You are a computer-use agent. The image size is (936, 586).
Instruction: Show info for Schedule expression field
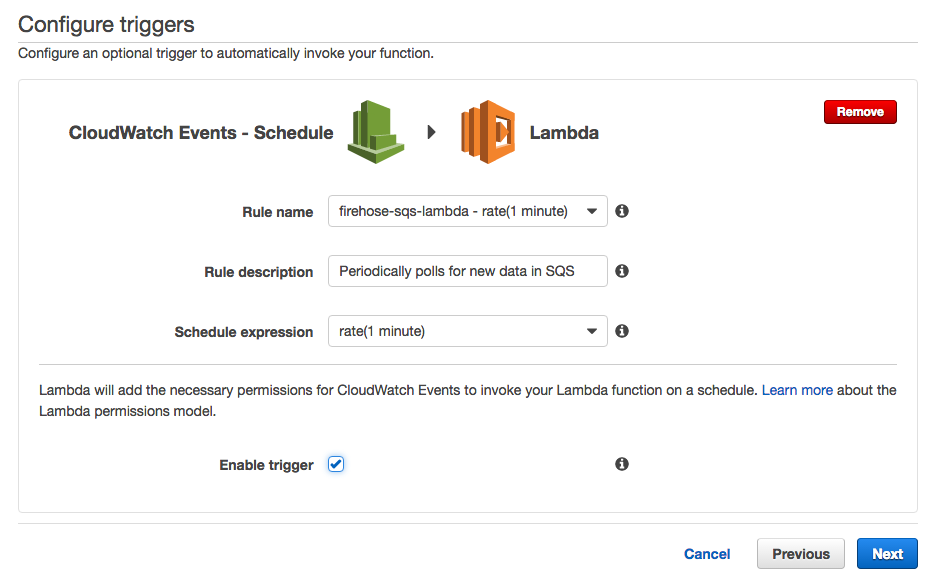coord(622,331)
